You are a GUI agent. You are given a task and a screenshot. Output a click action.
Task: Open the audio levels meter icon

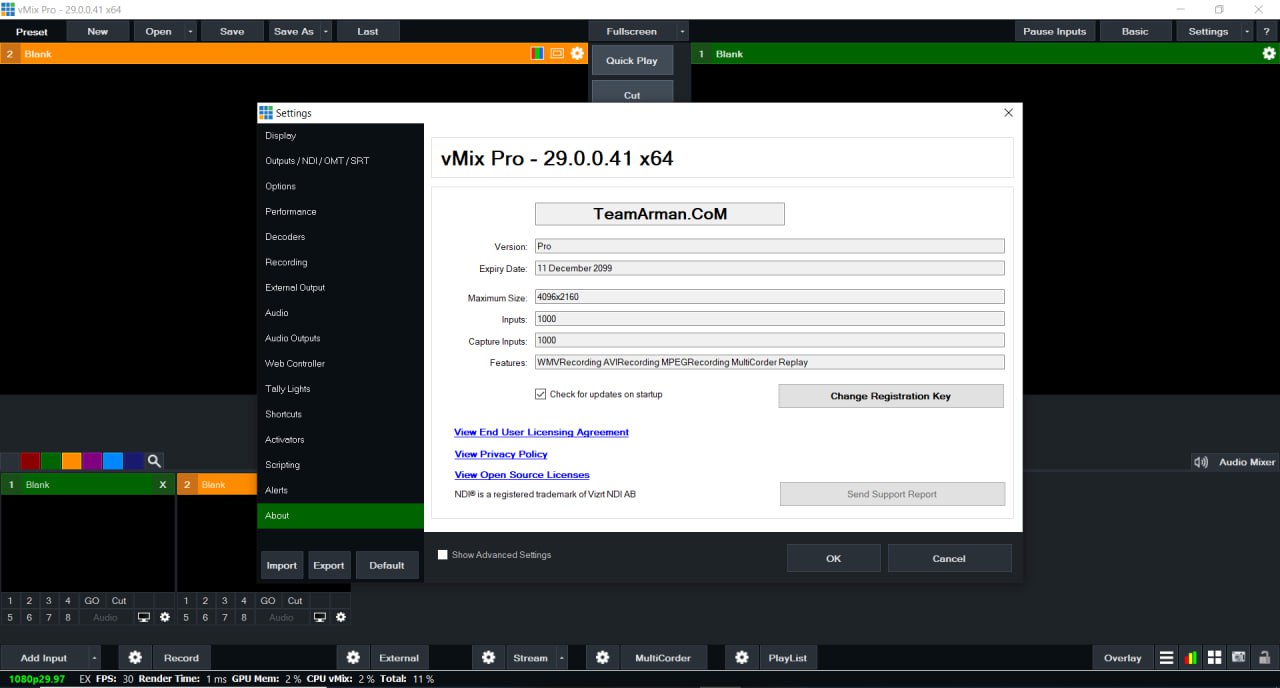(x=1190, y=657)
